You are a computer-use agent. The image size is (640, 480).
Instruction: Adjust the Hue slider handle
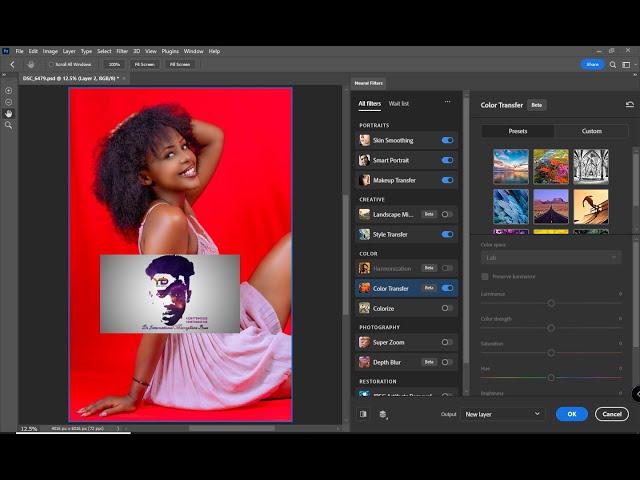coord(551,378)
